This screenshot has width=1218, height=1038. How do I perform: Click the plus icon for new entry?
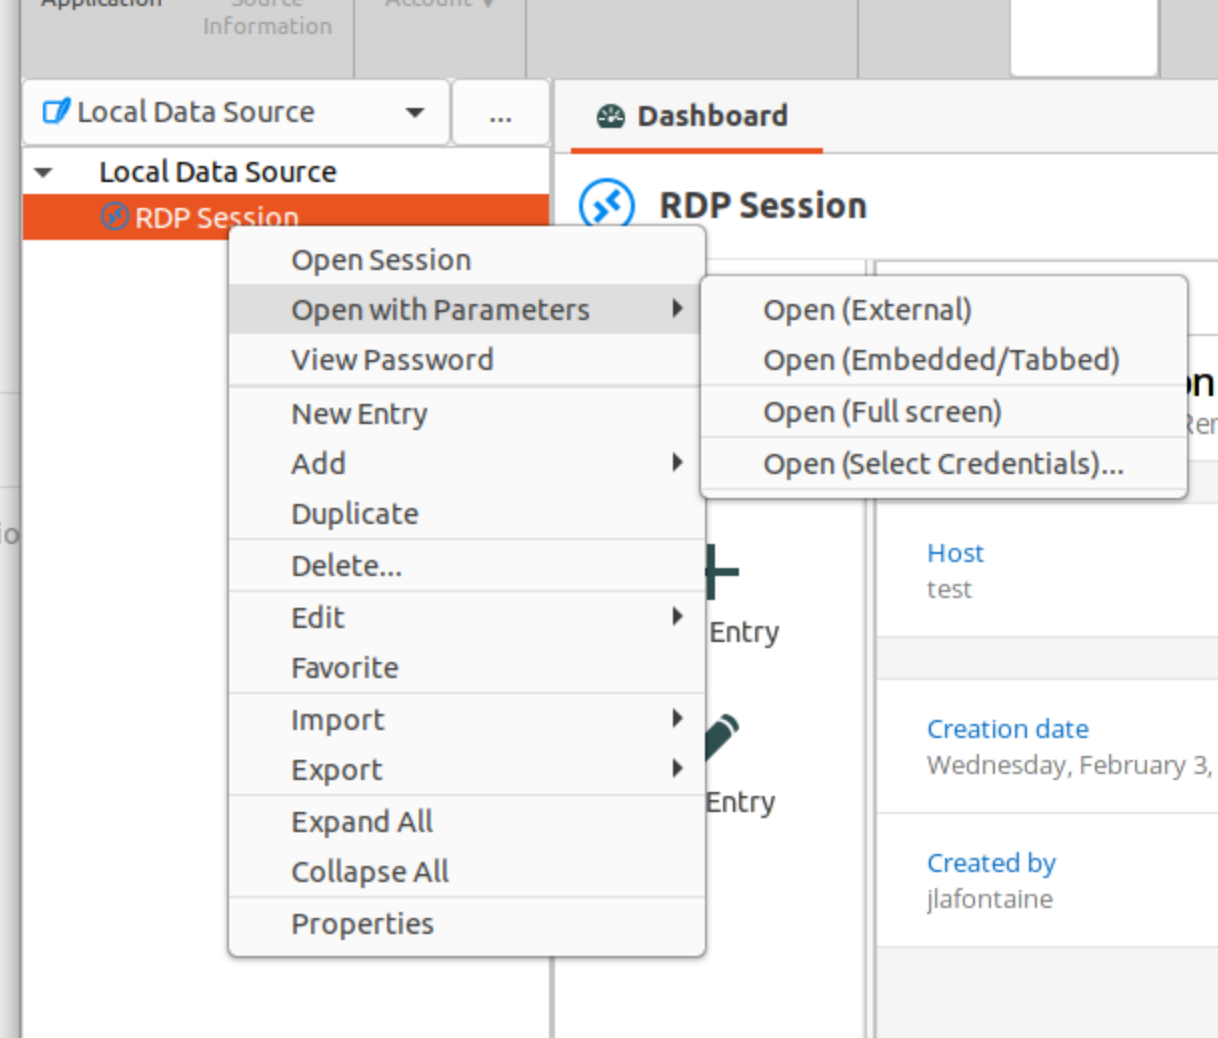pyautogui.click(x=722, y=572)
